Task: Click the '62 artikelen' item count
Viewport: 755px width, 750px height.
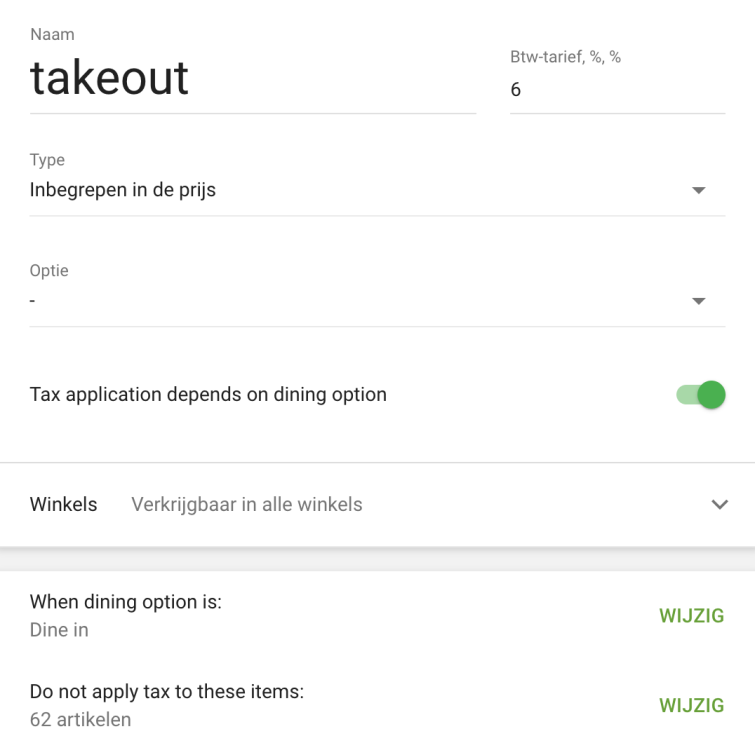Action: pos(80,719)
